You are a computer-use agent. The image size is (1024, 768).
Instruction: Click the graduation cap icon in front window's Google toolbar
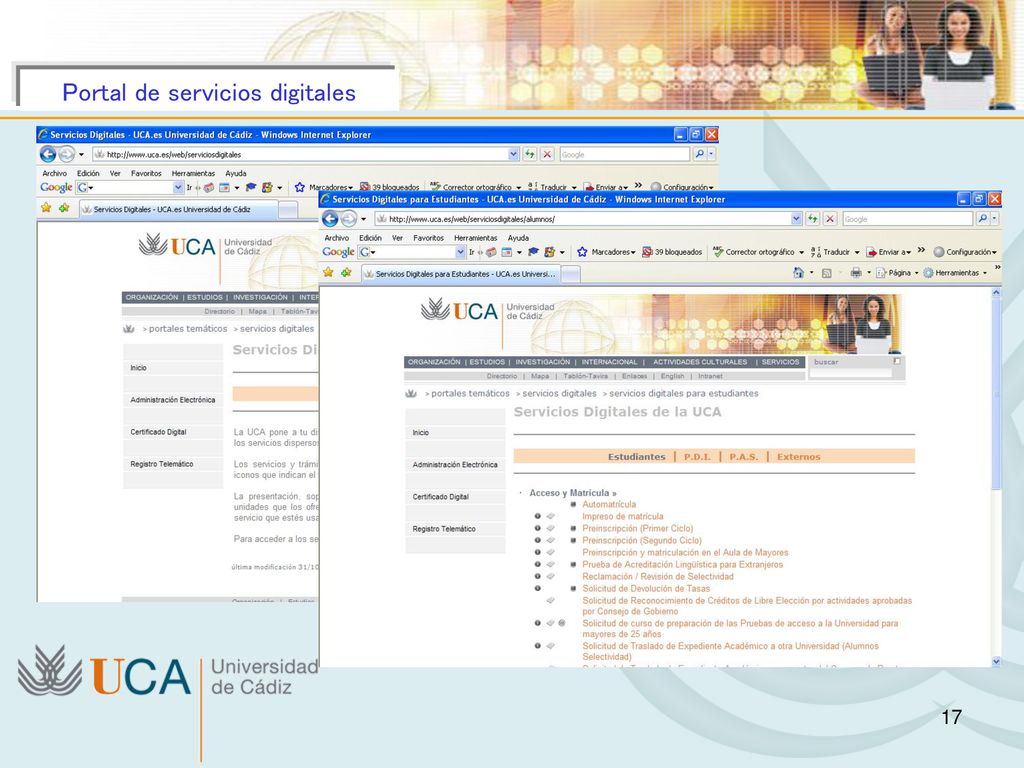coord(533,252)
